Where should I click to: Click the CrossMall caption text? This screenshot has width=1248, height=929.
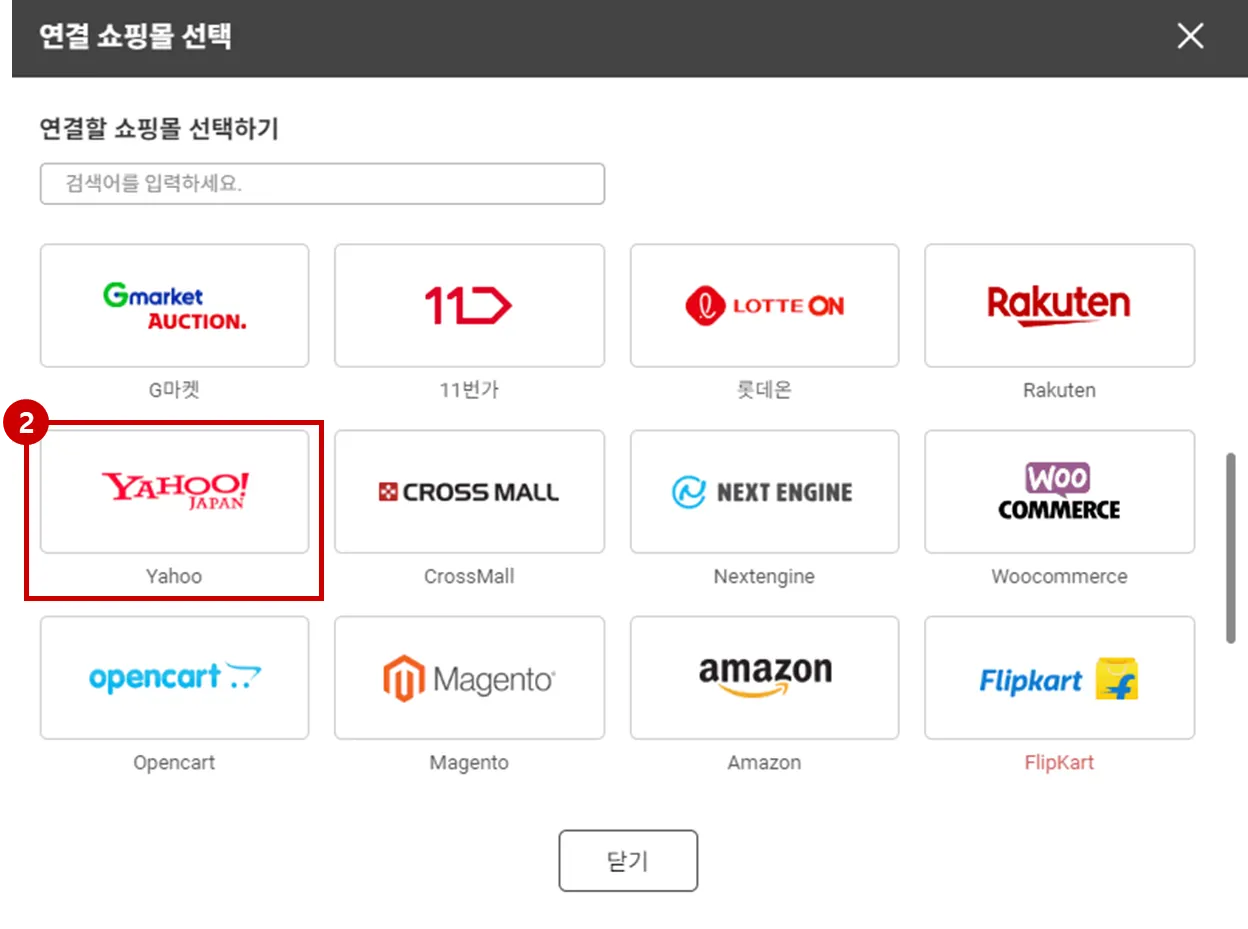(469, 576)
